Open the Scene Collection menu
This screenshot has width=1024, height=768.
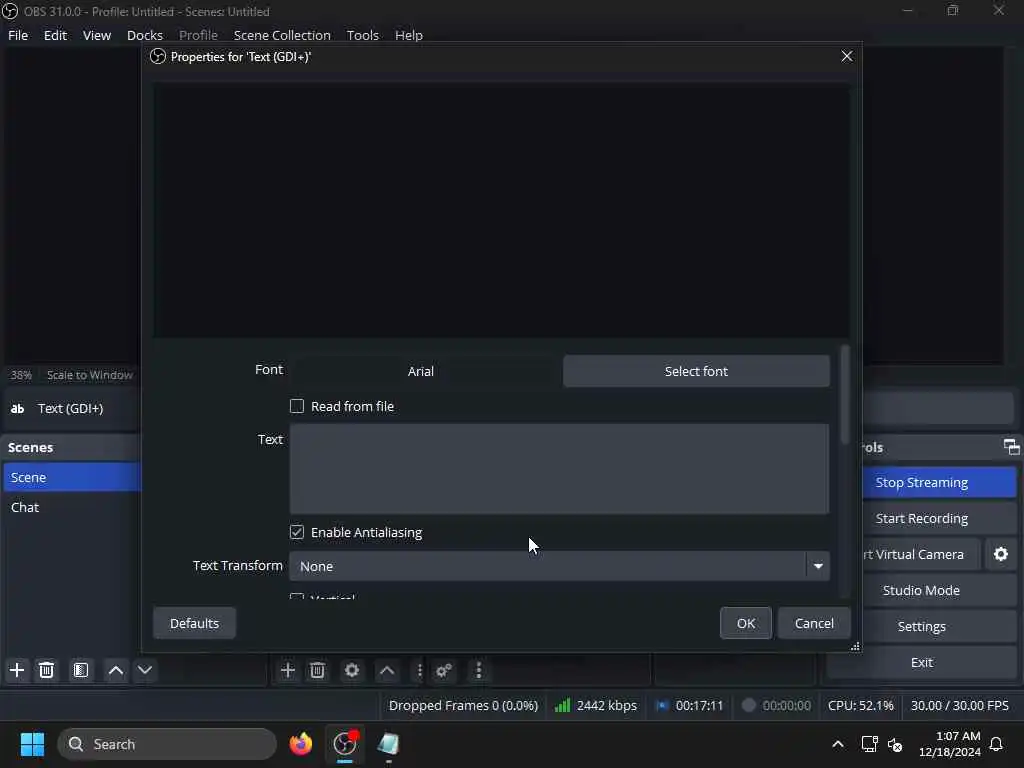click(282, 35)
